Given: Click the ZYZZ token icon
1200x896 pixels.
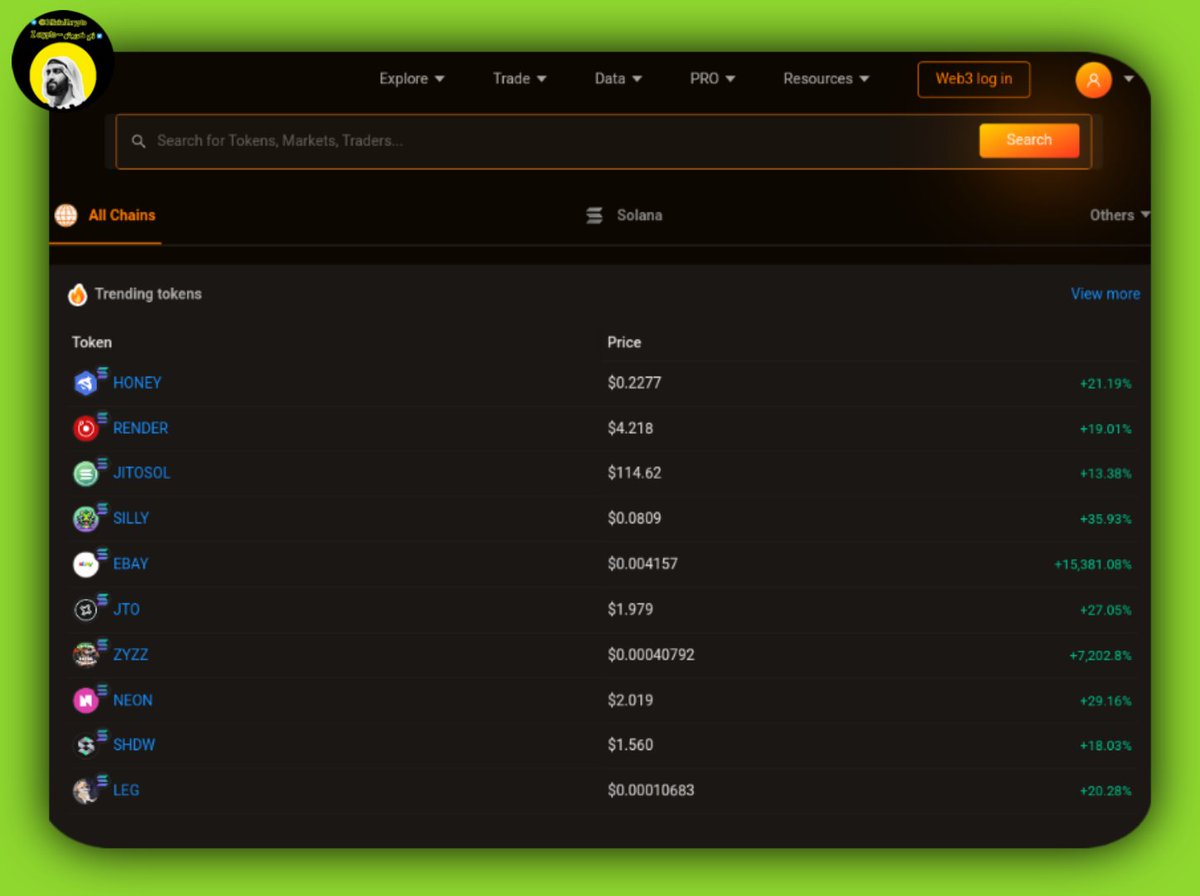Looking at the screenshot, I should point(86,655).
